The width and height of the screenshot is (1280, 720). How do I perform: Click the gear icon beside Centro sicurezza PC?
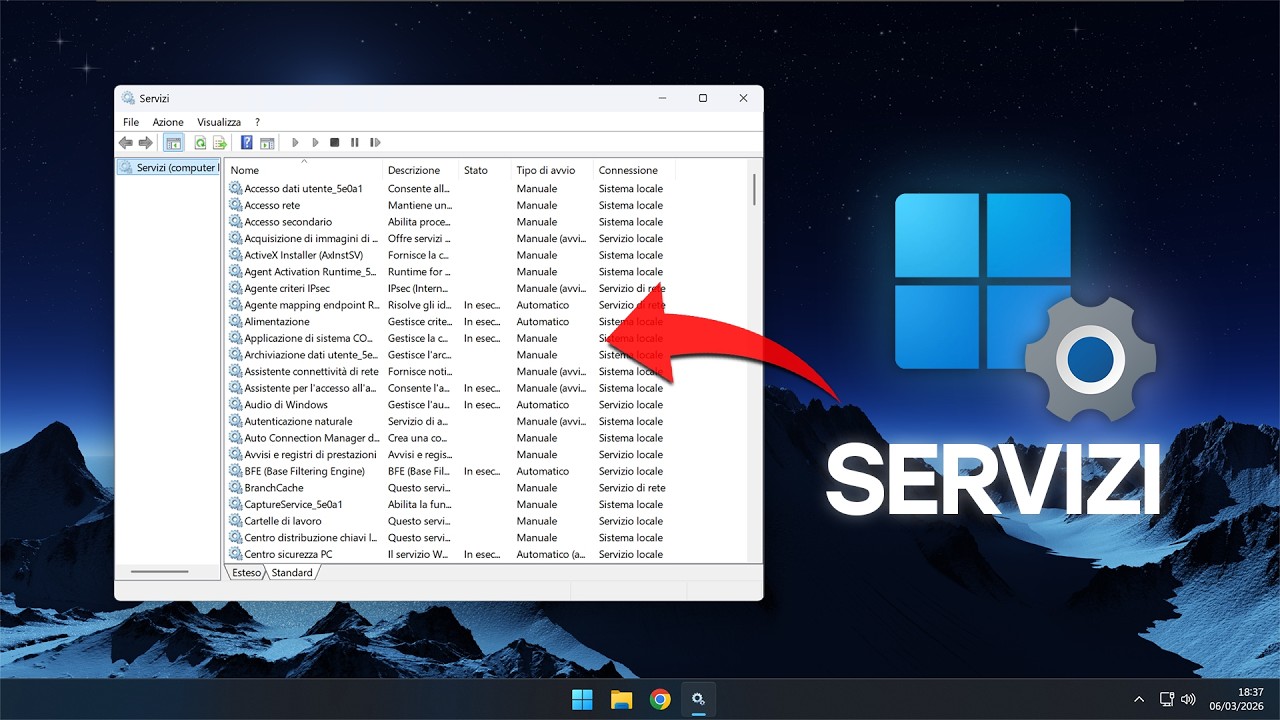click(x=236, y=554)
